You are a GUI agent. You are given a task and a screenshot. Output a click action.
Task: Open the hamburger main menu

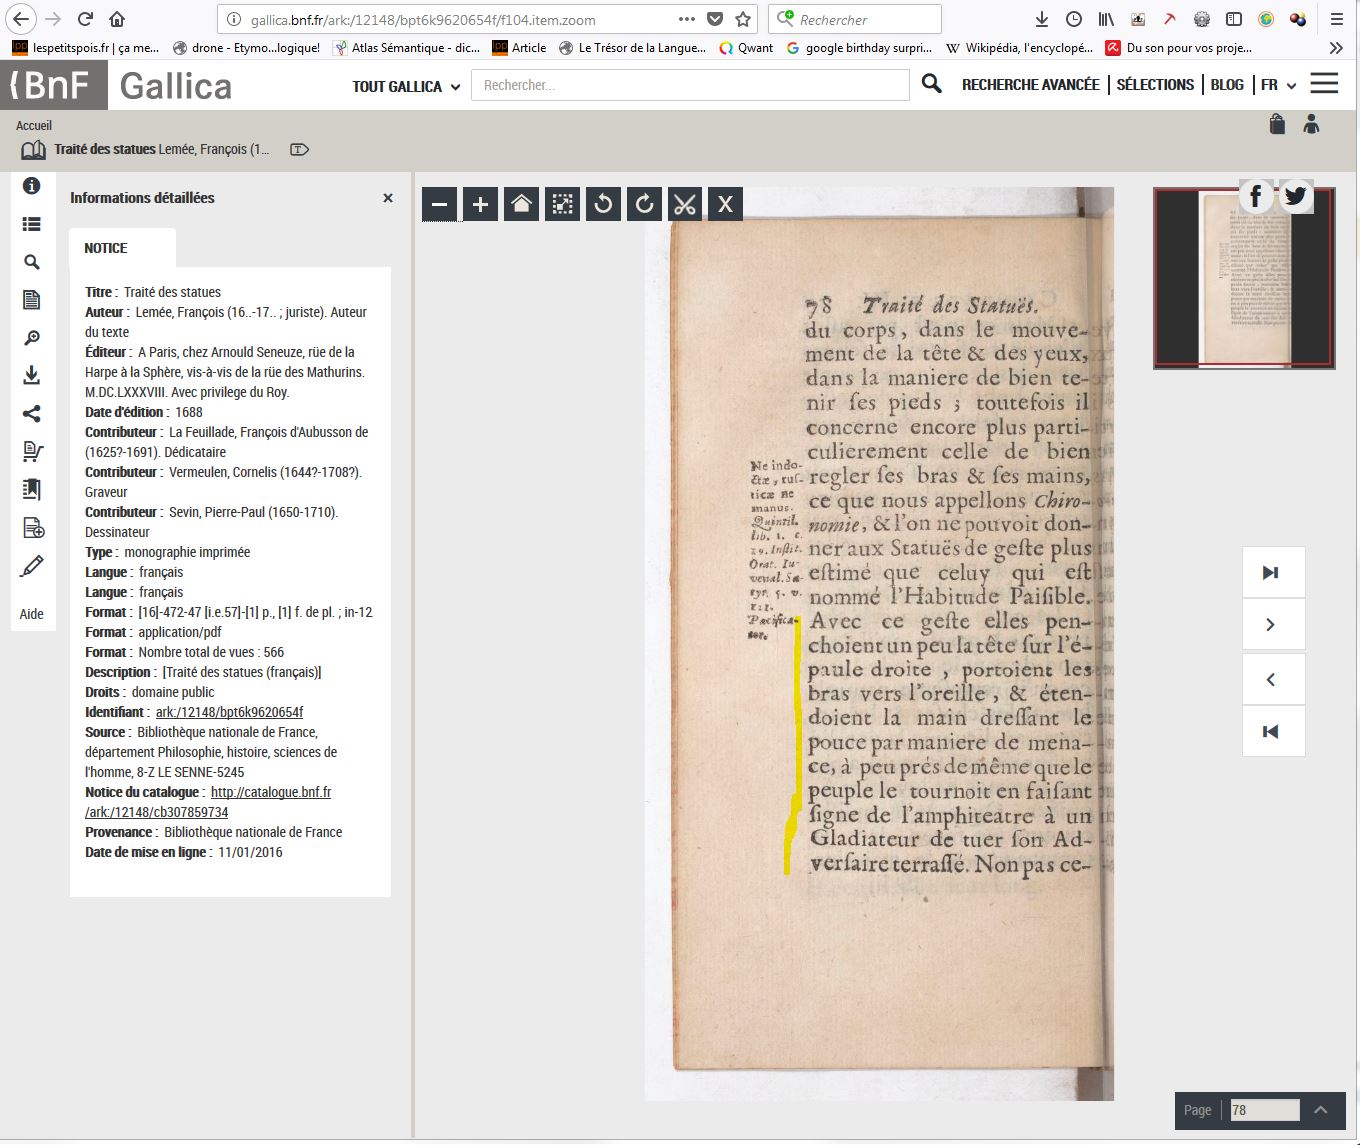(x=1324, y=84)
